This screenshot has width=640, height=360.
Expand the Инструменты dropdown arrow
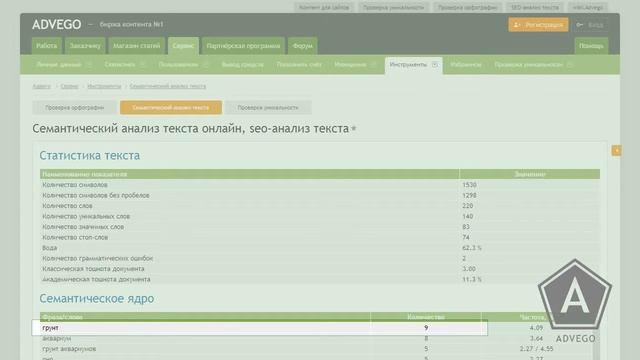tap(435, 64)
